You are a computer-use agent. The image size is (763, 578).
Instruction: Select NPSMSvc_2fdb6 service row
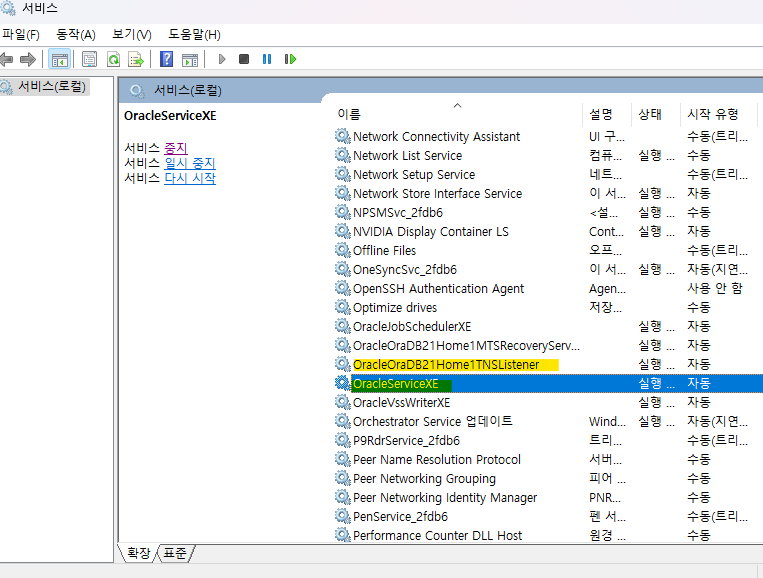point(548,213)
